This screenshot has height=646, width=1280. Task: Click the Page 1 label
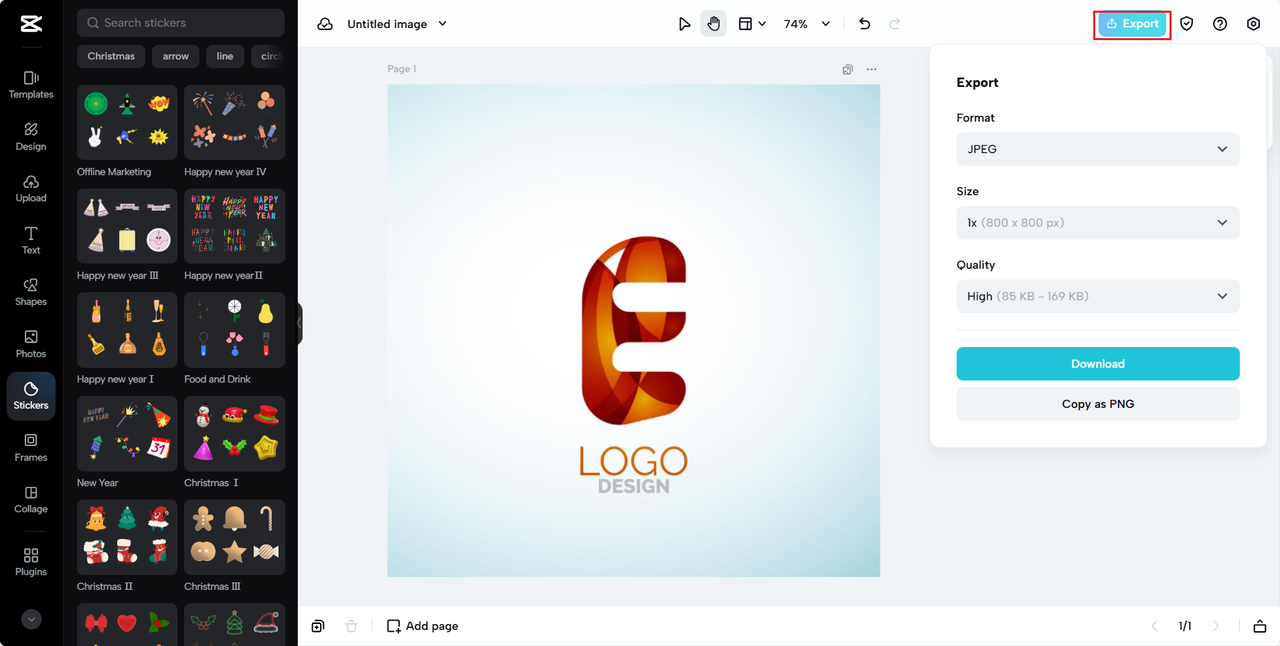(x=402, y=69)
